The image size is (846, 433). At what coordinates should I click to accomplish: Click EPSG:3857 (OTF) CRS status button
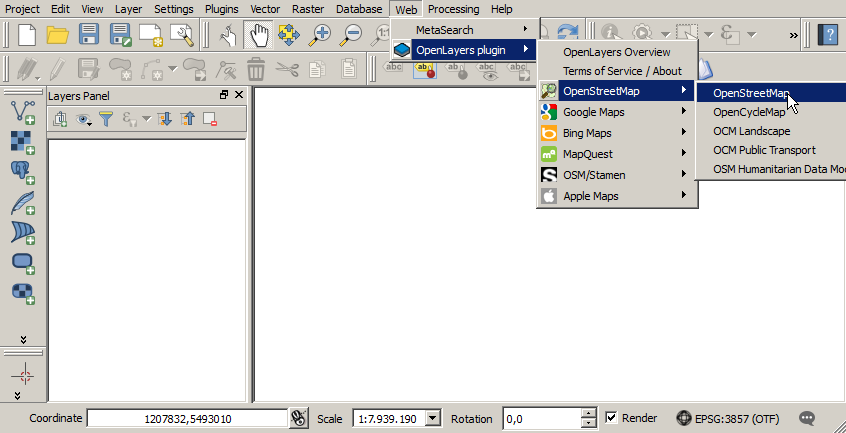pos(728,418)
